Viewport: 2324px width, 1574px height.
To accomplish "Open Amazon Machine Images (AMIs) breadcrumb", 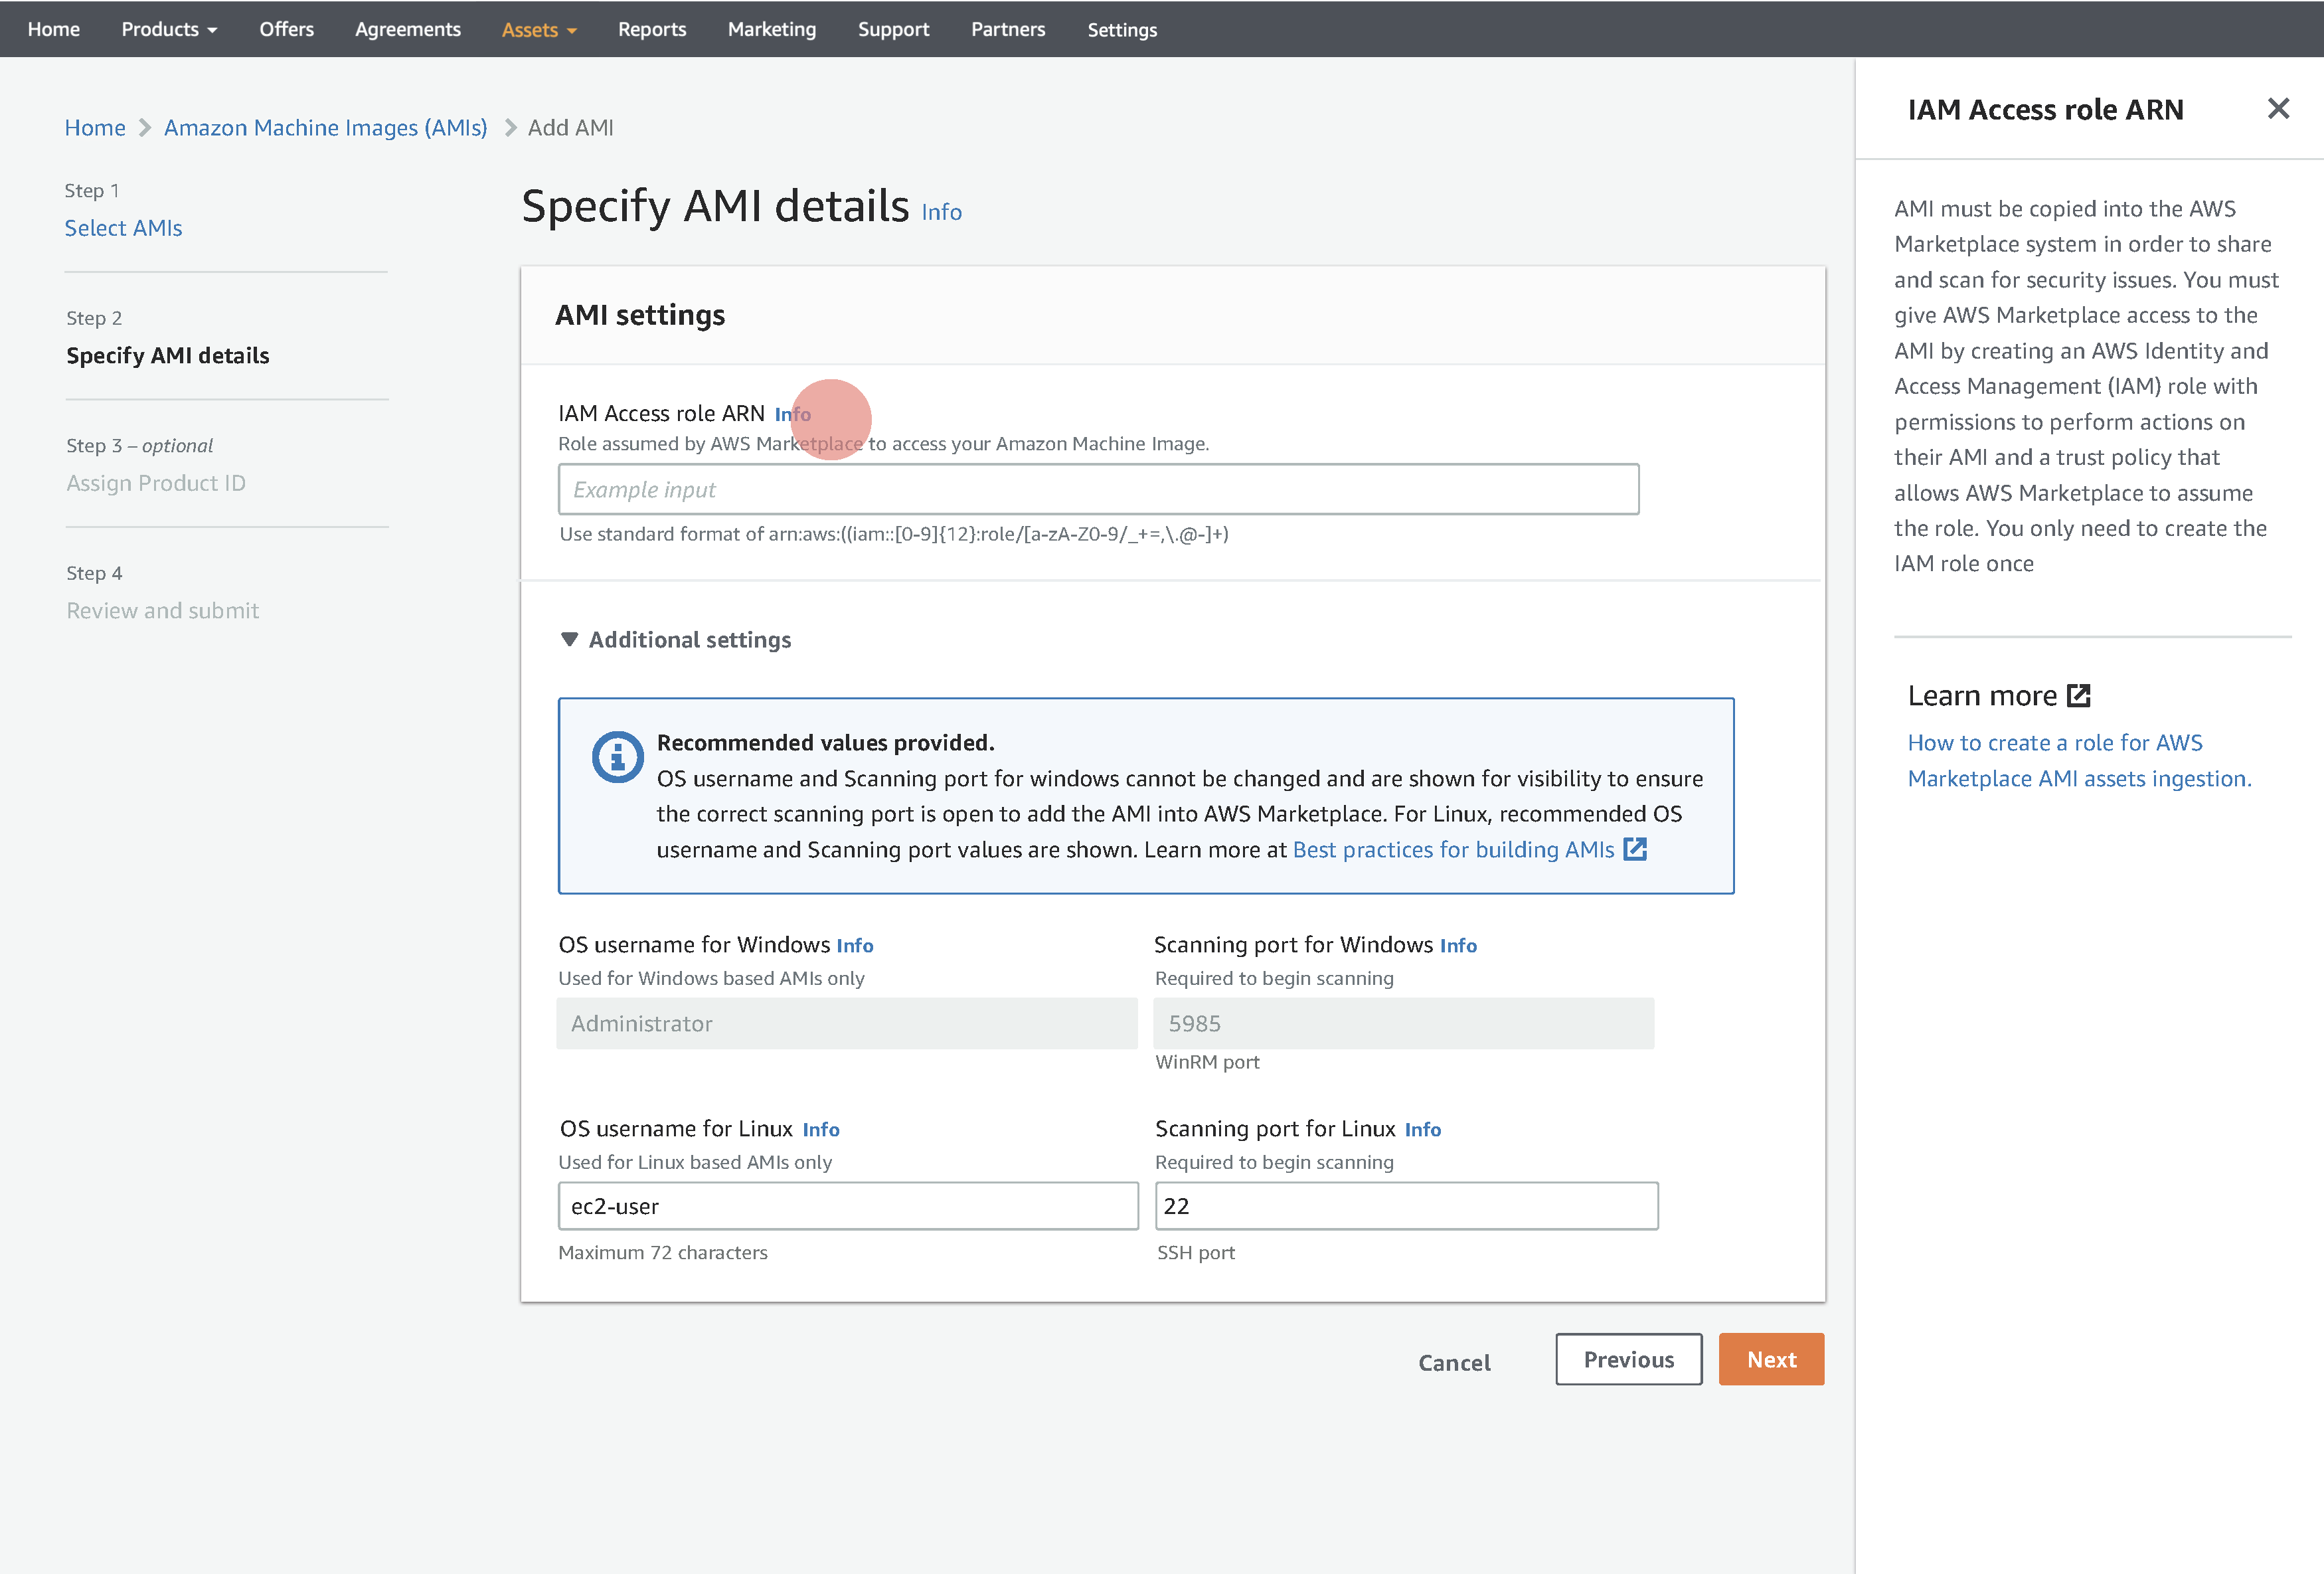I will 325,128.
